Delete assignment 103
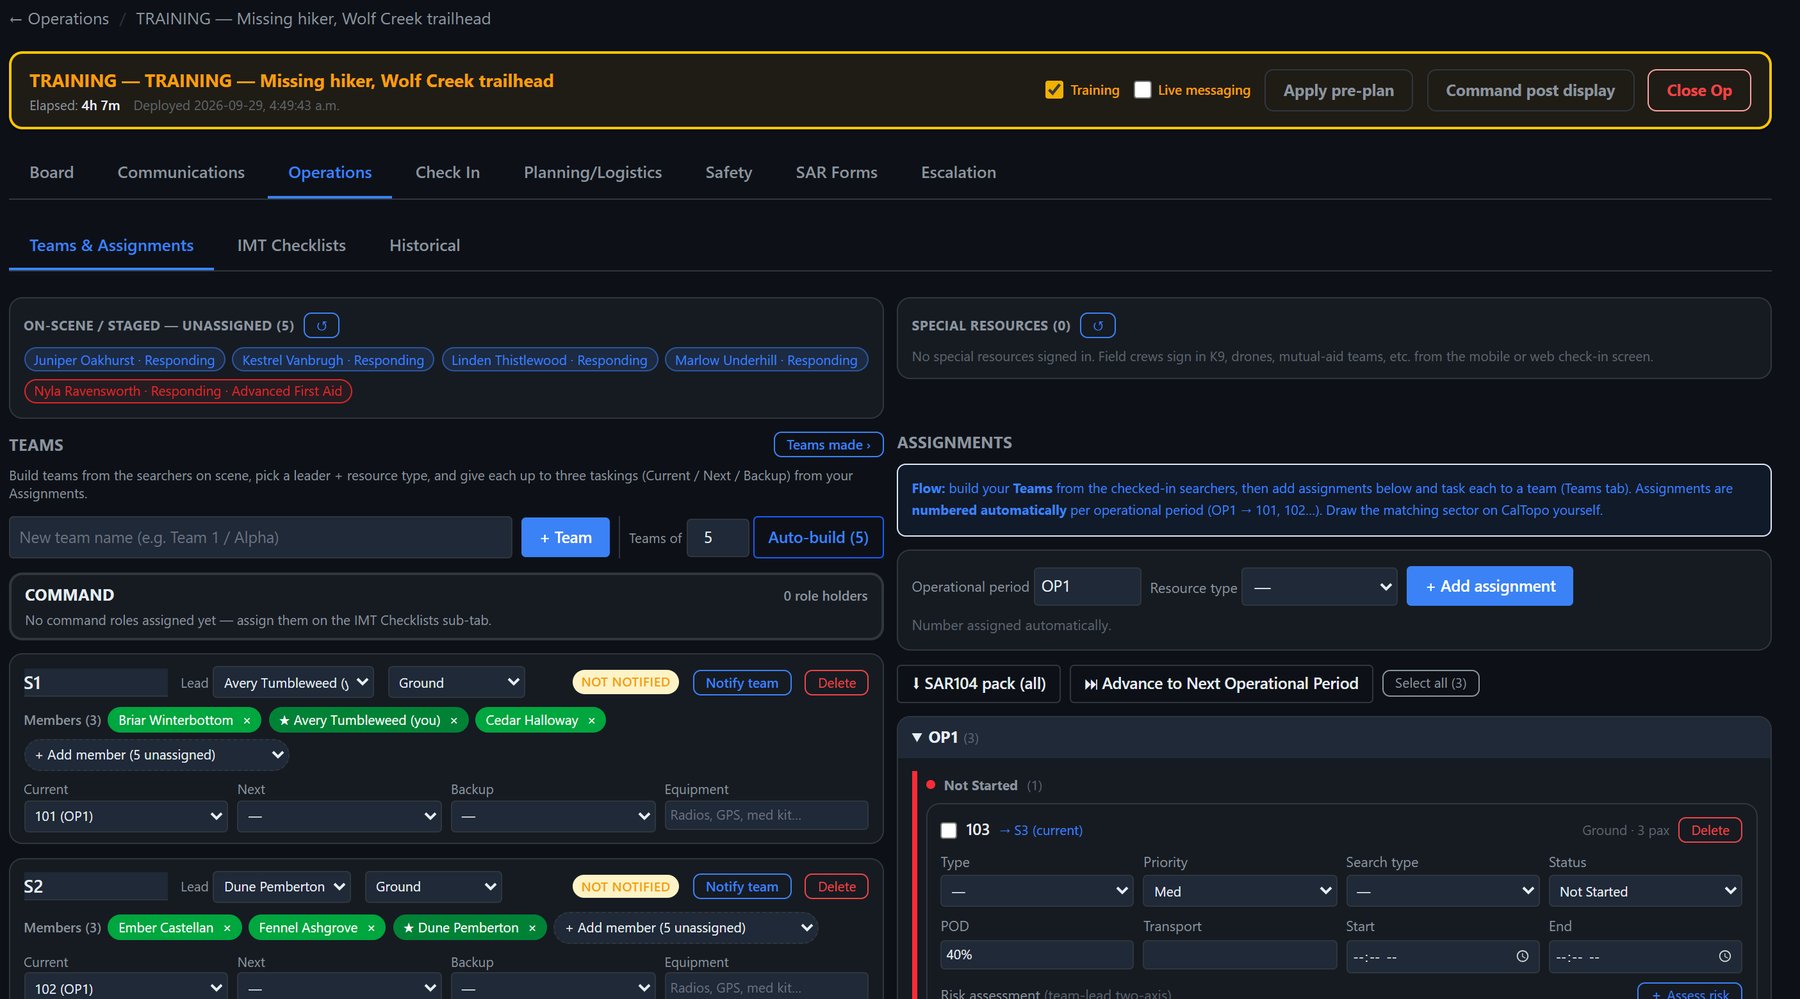1800x999 pixels. pyautogui.click(x=1710, y=830)
